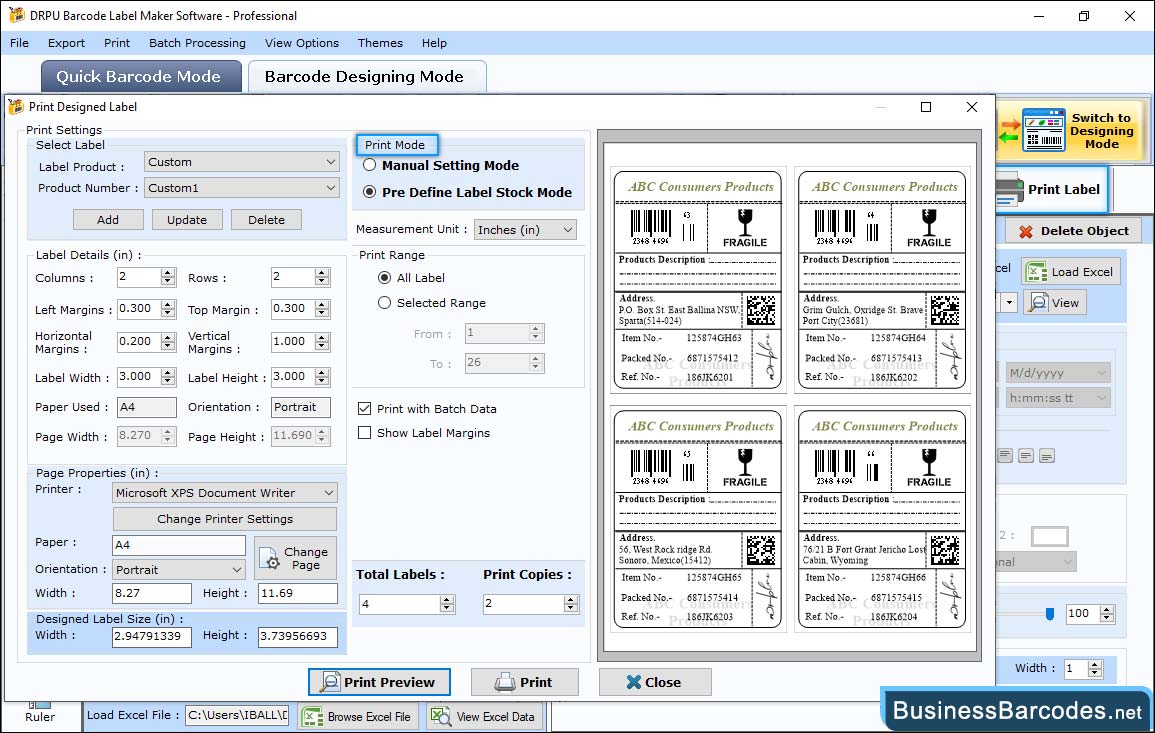Close the Print Designed Label dialog

click(x=972, y=107)
